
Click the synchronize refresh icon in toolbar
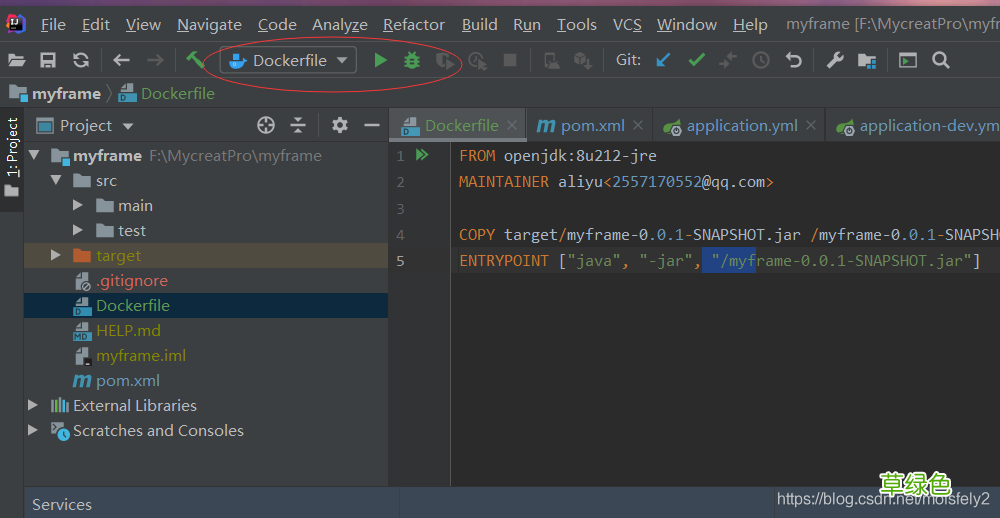pos(80,61)
